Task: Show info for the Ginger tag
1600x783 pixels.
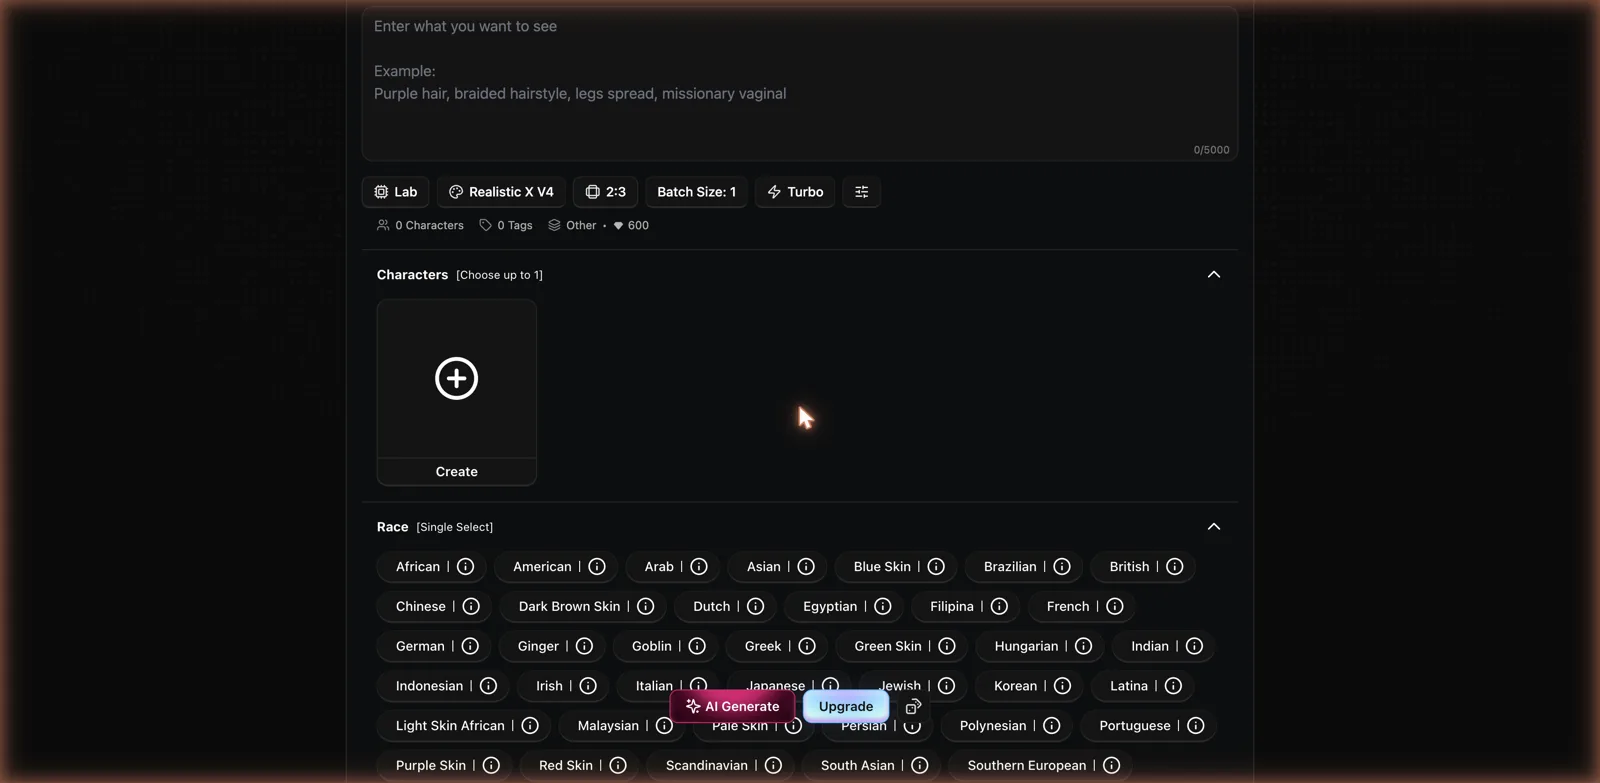Action: pos(585,647)
